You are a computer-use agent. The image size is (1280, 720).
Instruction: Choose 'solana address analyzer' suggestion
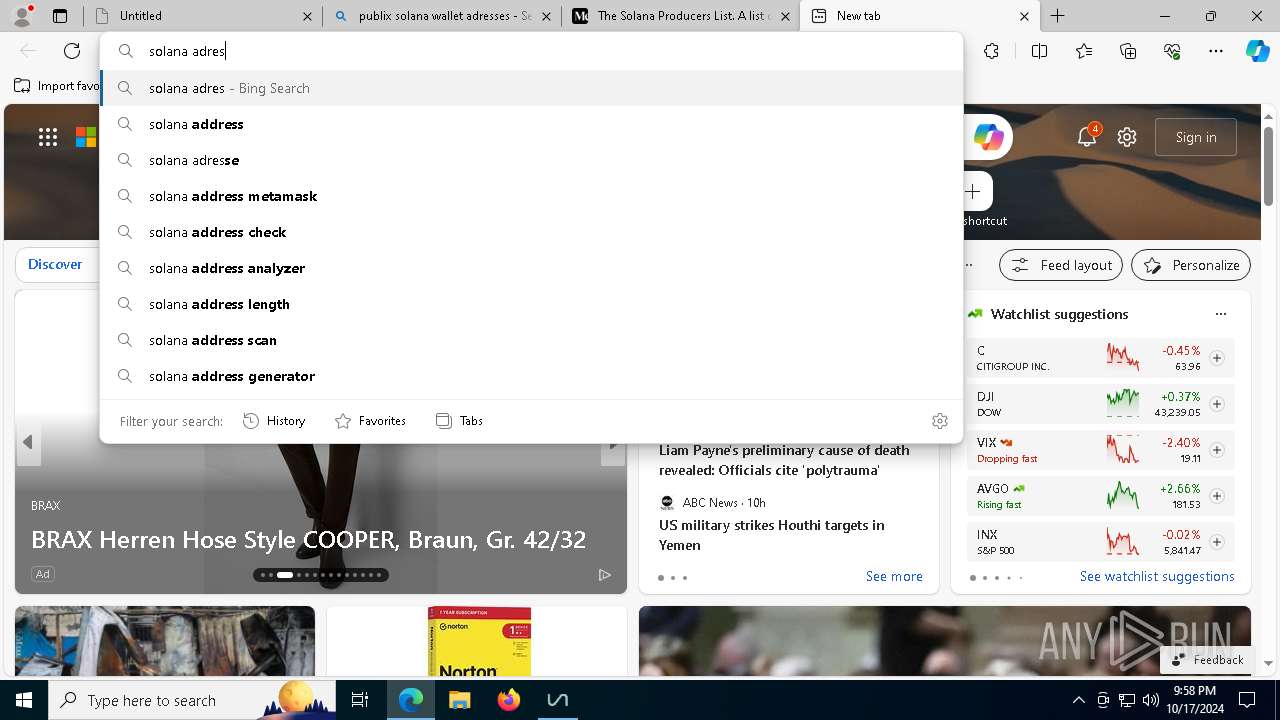click(x=531, y=268)
